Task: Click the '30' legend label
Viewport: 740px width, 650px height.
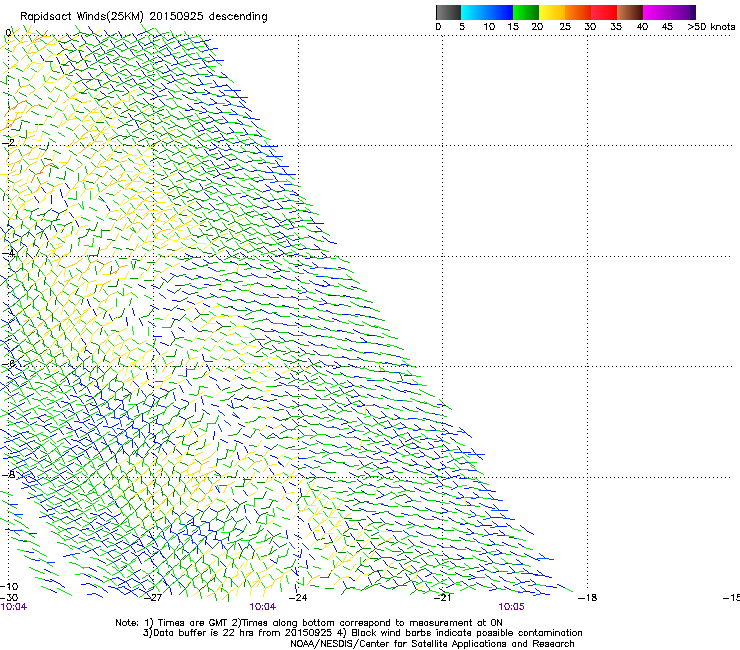Action: 590,27
